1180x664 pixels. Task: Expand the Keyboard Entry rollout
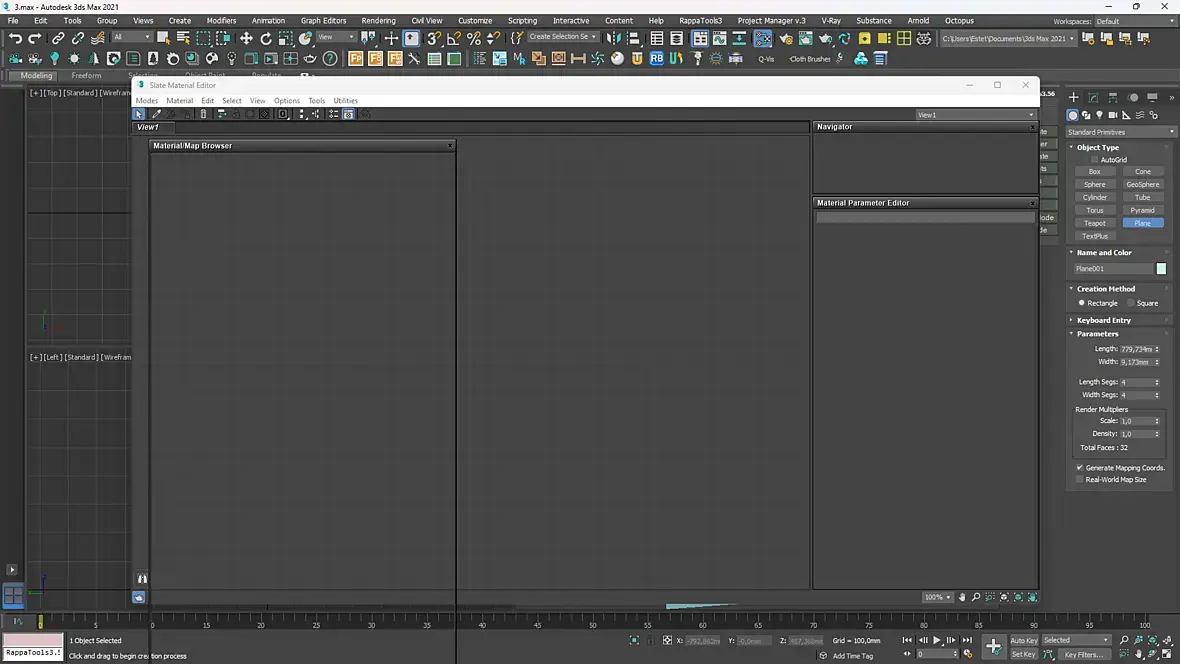click(x=1103, y=320)
